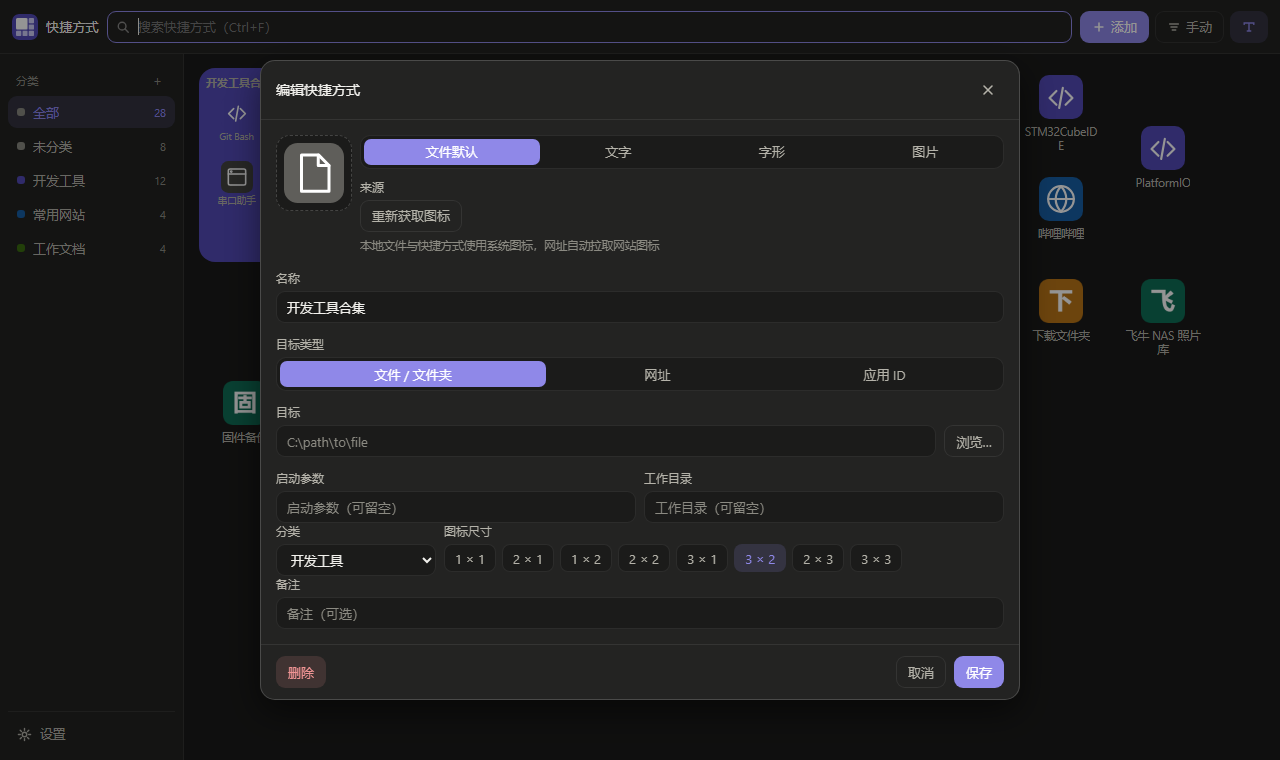Screen dimensions: 1280x760
Task: Click the 备注 input field
Action: point(640,613)
